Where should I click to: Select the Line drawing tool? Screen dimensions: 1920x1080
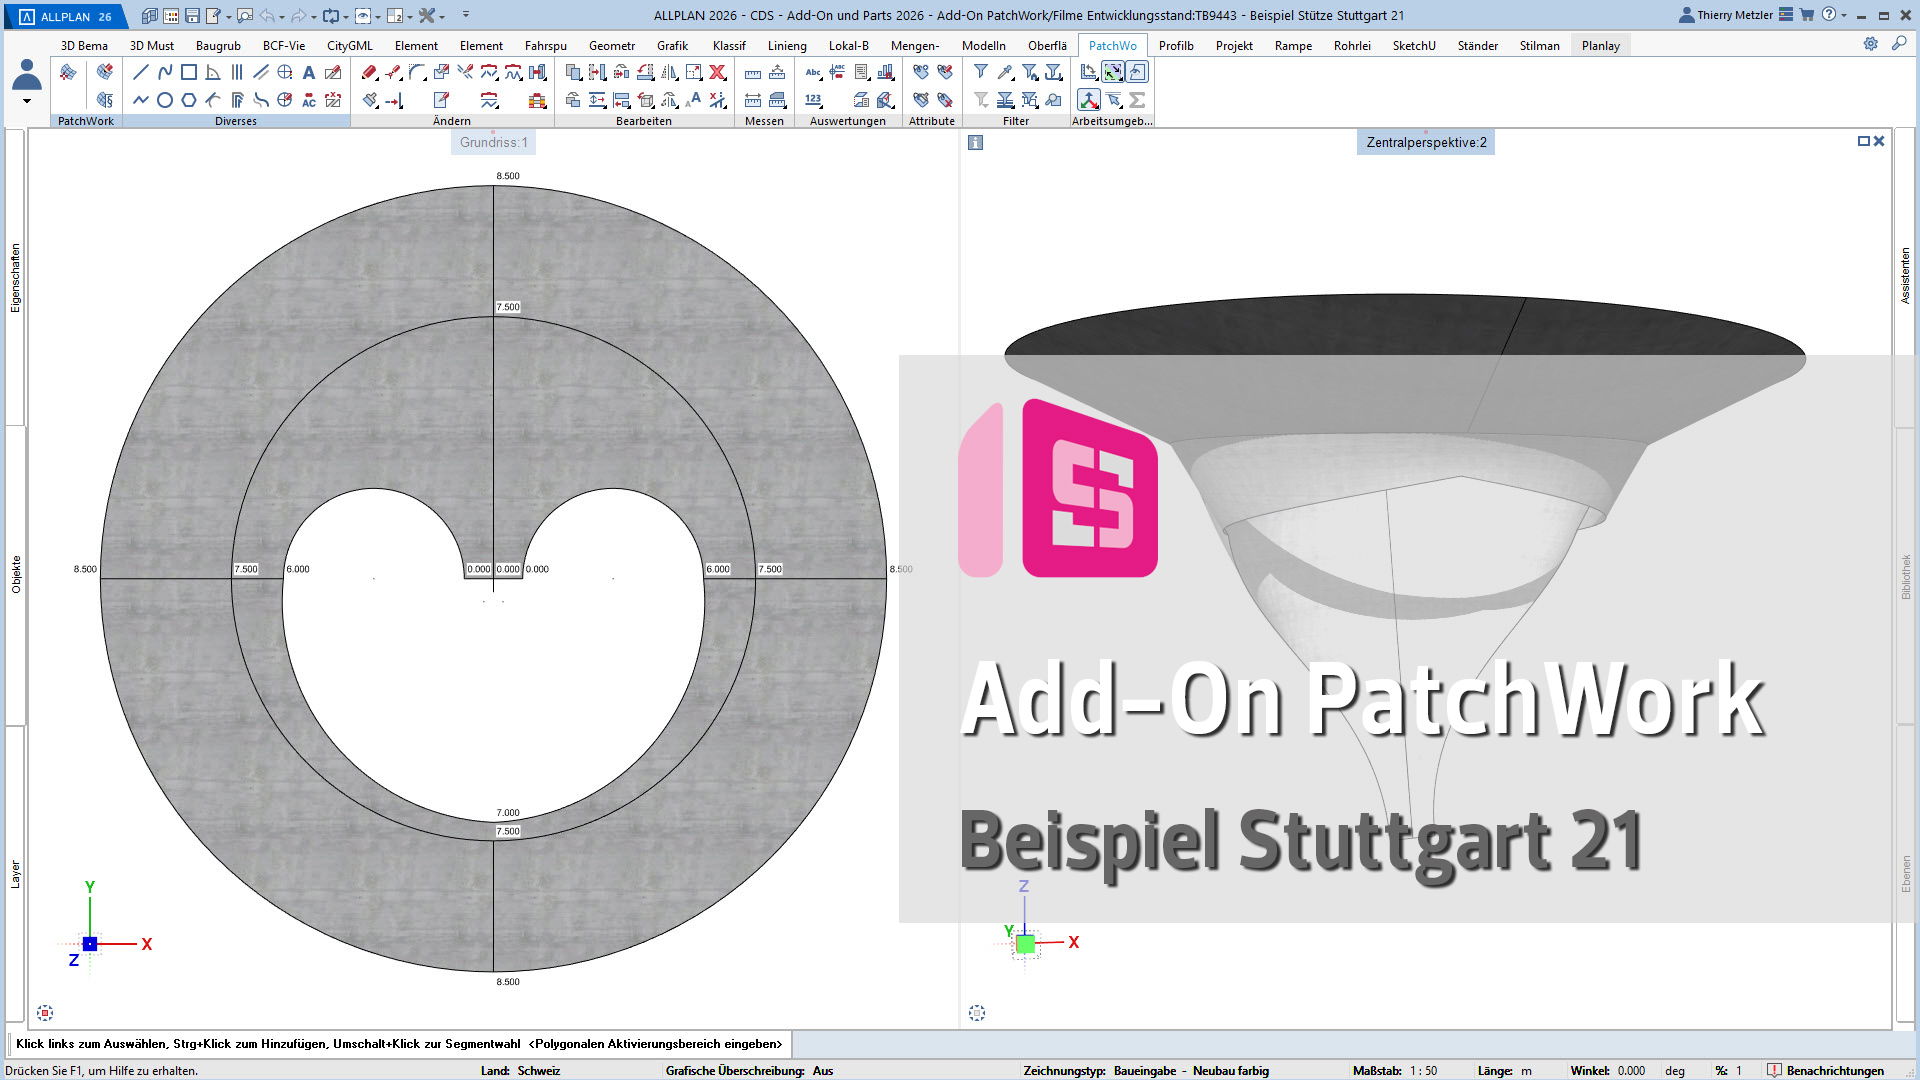(141, 72)
